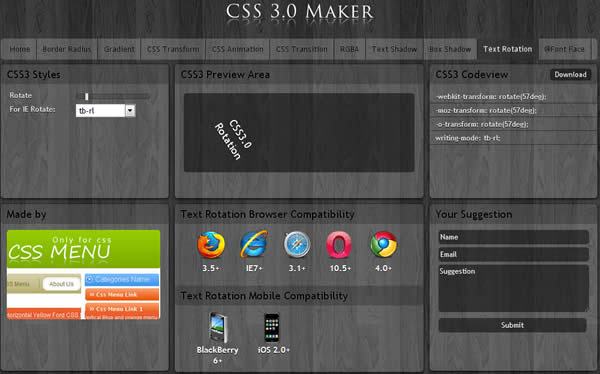
Task: Open the For IE Rotate dropdown
Action: pyautogui.click(x=106, y=111)
